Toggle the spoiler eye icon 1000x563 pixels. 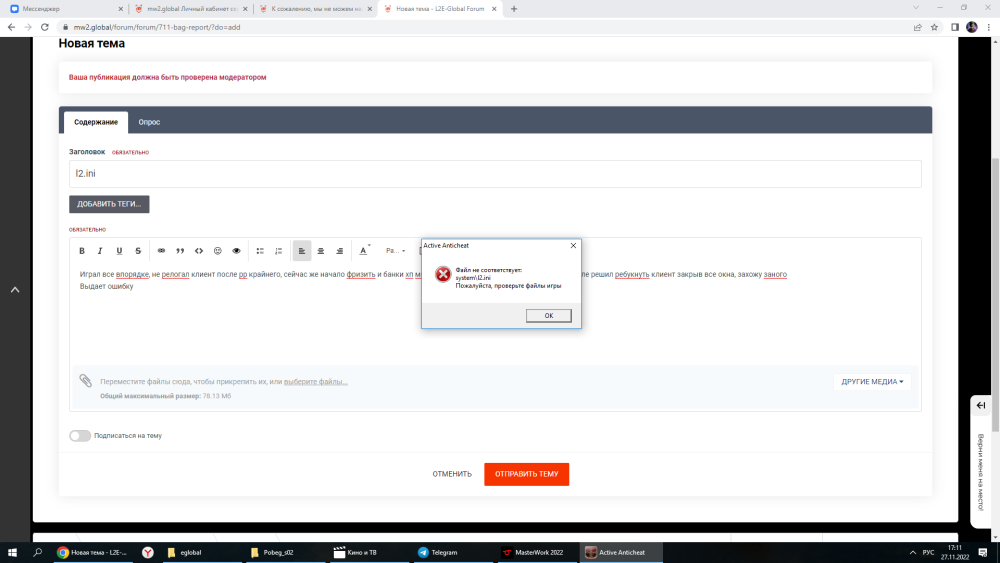(x=237, y=251)
